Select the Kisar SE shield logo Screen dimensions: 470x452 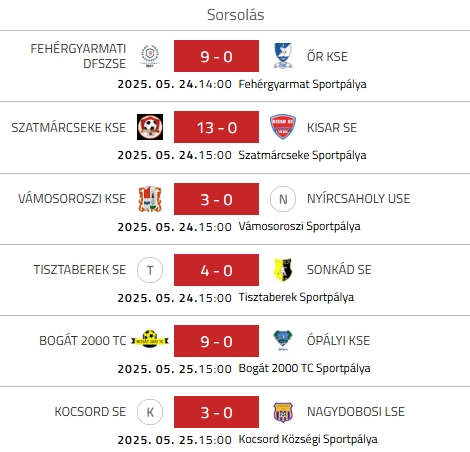(x=283, y=127)
